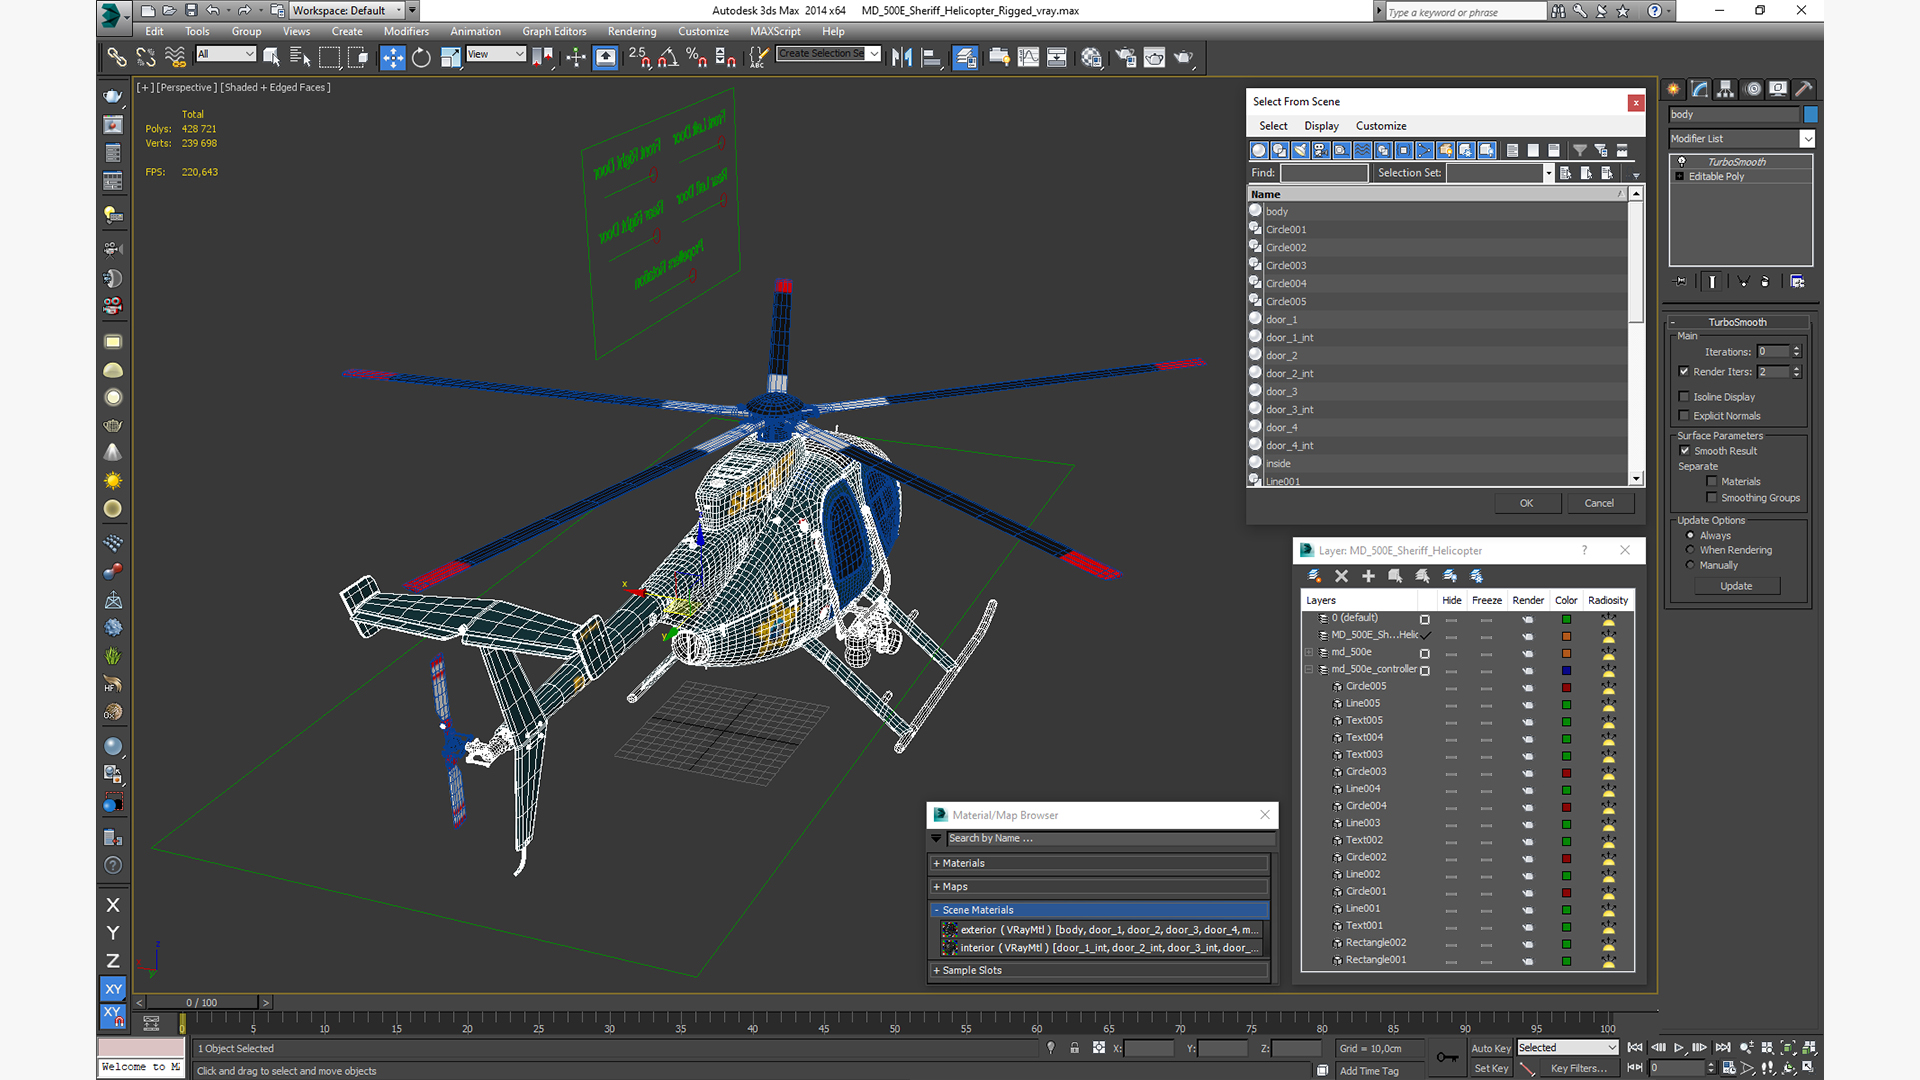This screenshot has width=1920, height=1080.
Task: Expand the Materials group in browser
Action: 1100,864
